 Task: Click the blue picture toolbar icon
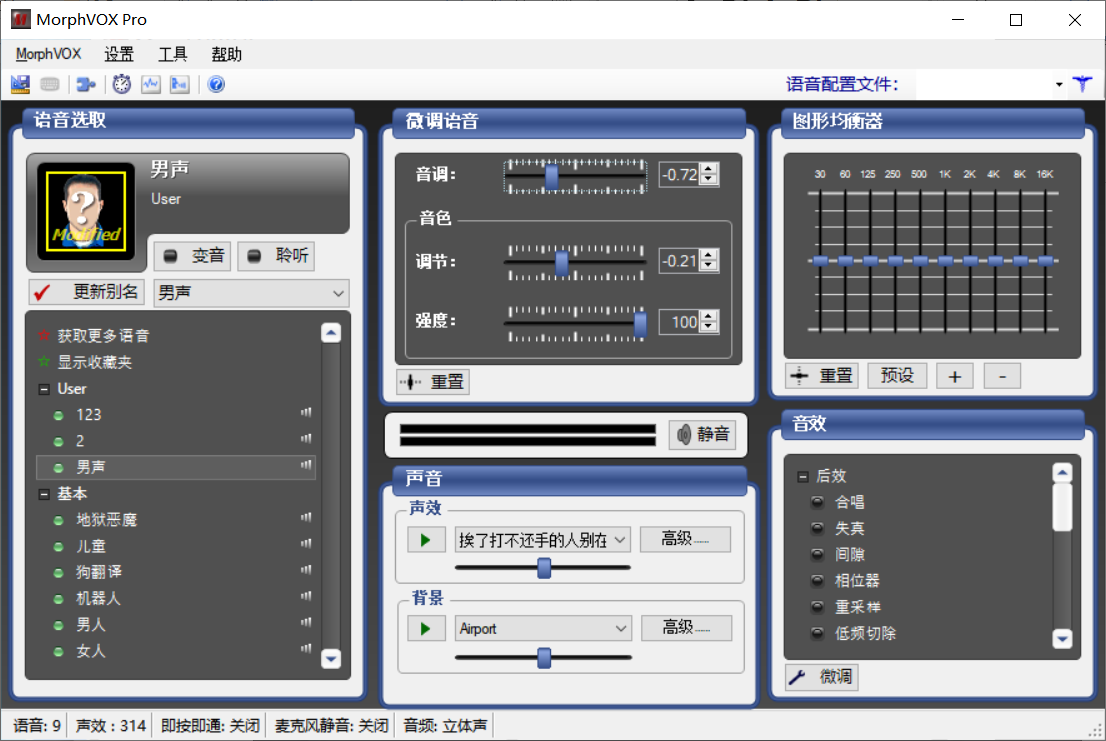coord(180,85)
